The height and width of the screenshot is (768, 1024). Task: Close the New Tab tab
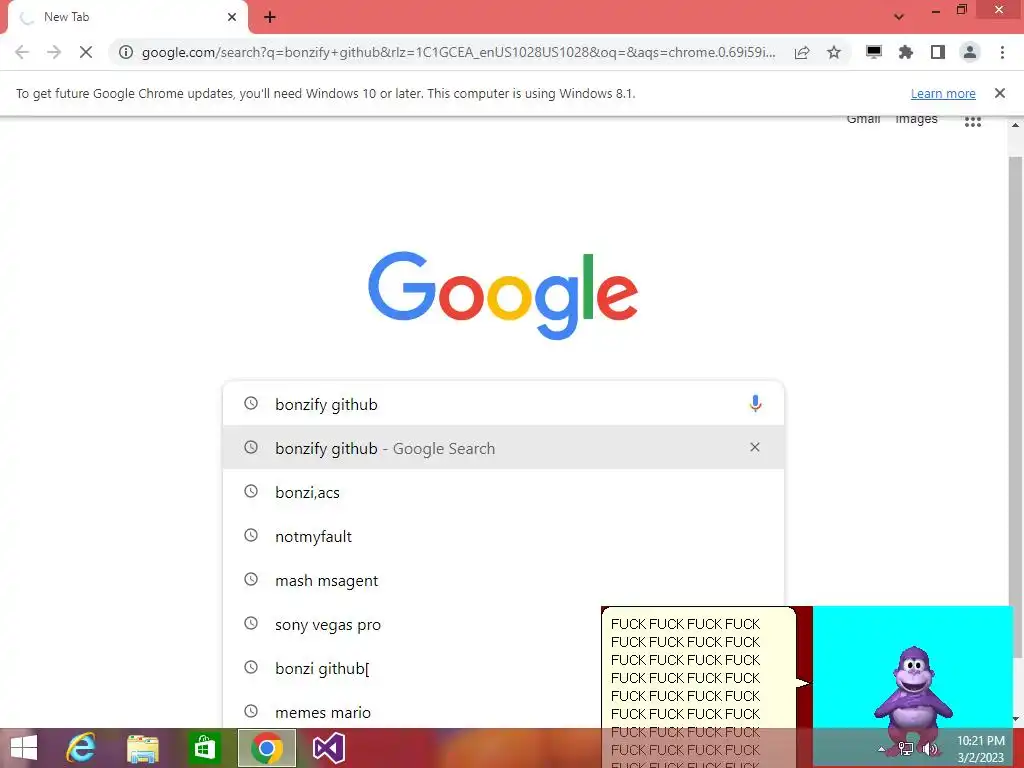(232, 17)
